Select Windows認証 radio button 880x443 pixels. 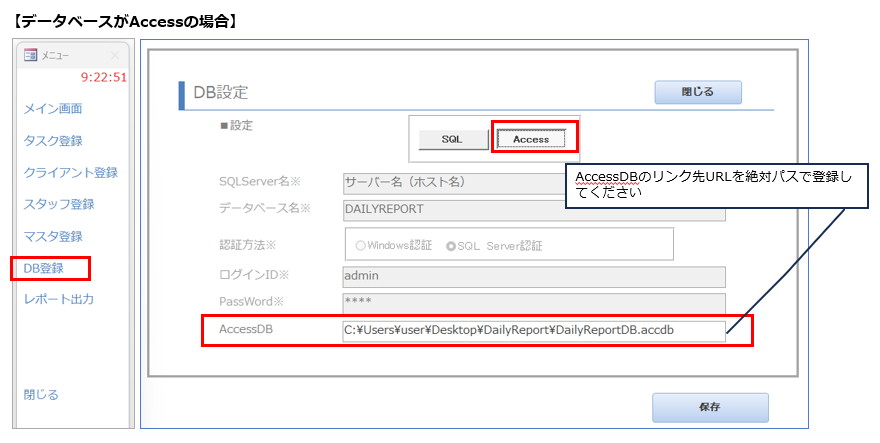360,245
